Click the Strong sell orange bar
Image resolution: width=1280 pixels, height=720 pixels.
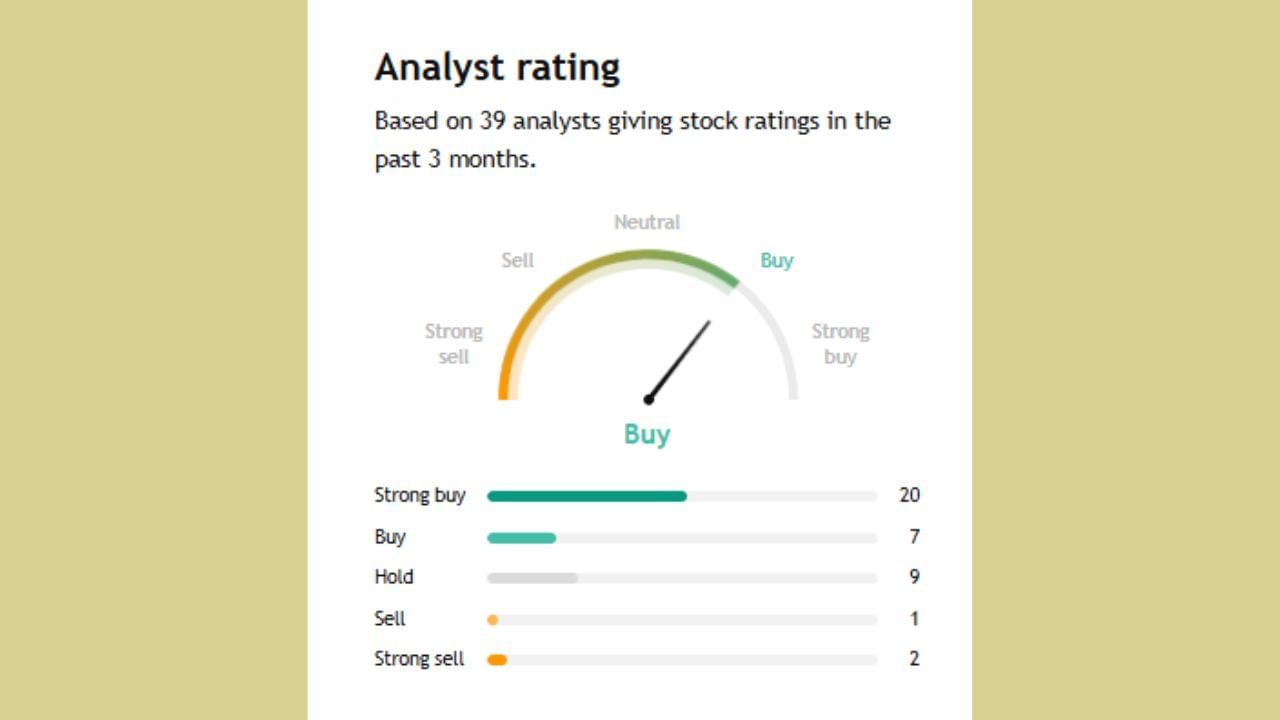point(497,660)
